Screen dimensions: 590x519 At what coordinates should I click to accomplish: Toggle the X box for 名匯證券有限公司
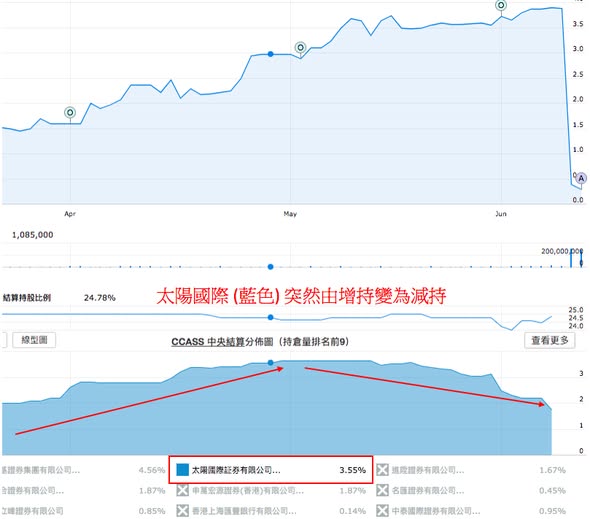(x=382, y=490)
